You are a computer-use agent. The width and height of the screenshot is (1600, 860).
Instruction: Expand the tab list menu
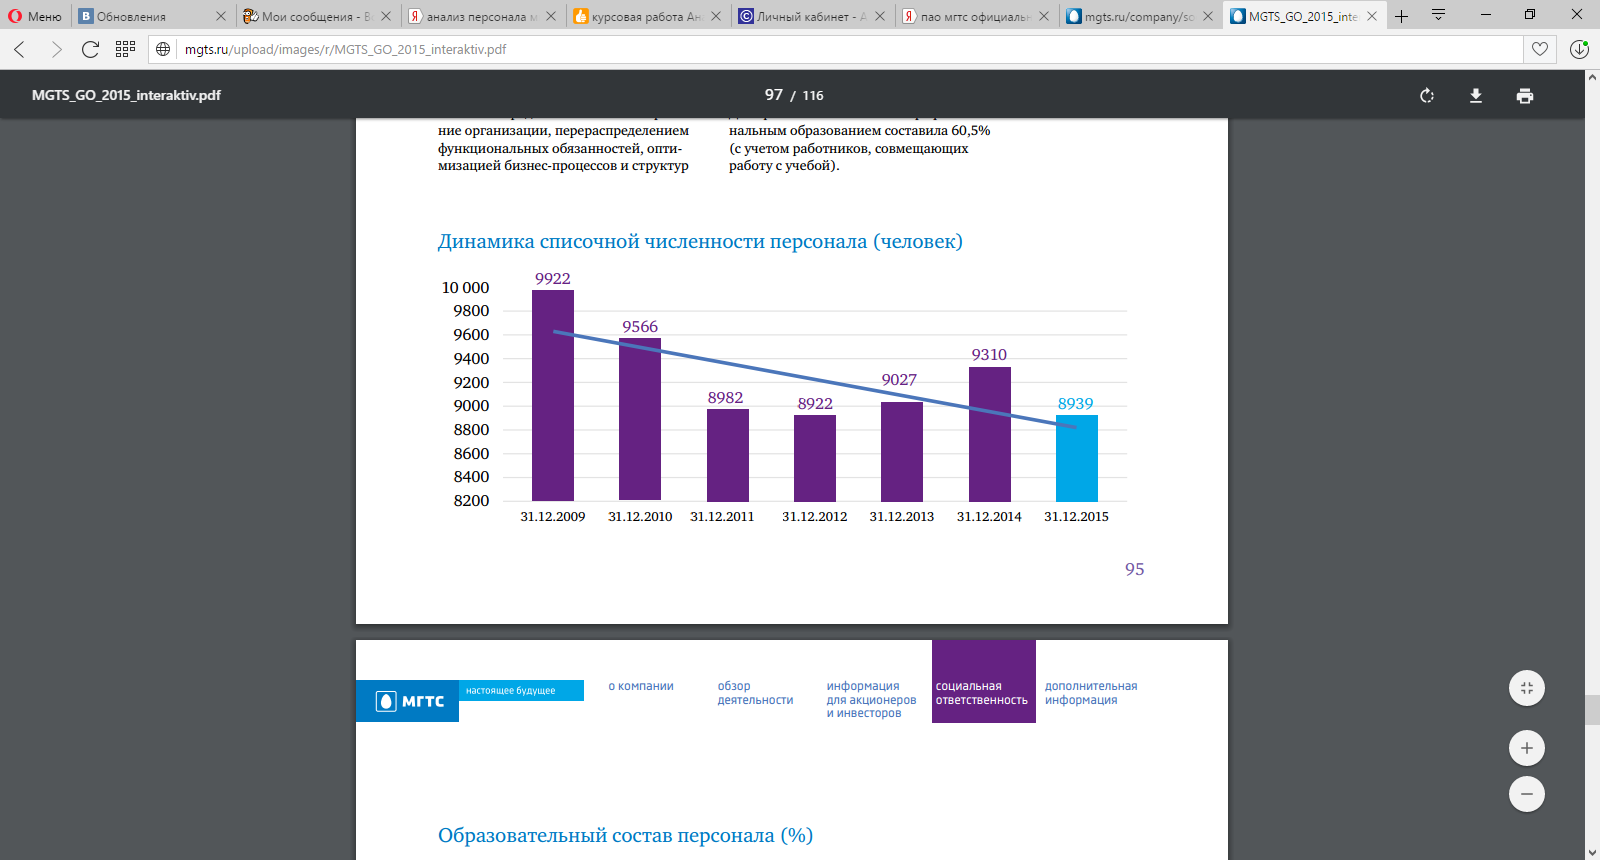coord(1439,15)
